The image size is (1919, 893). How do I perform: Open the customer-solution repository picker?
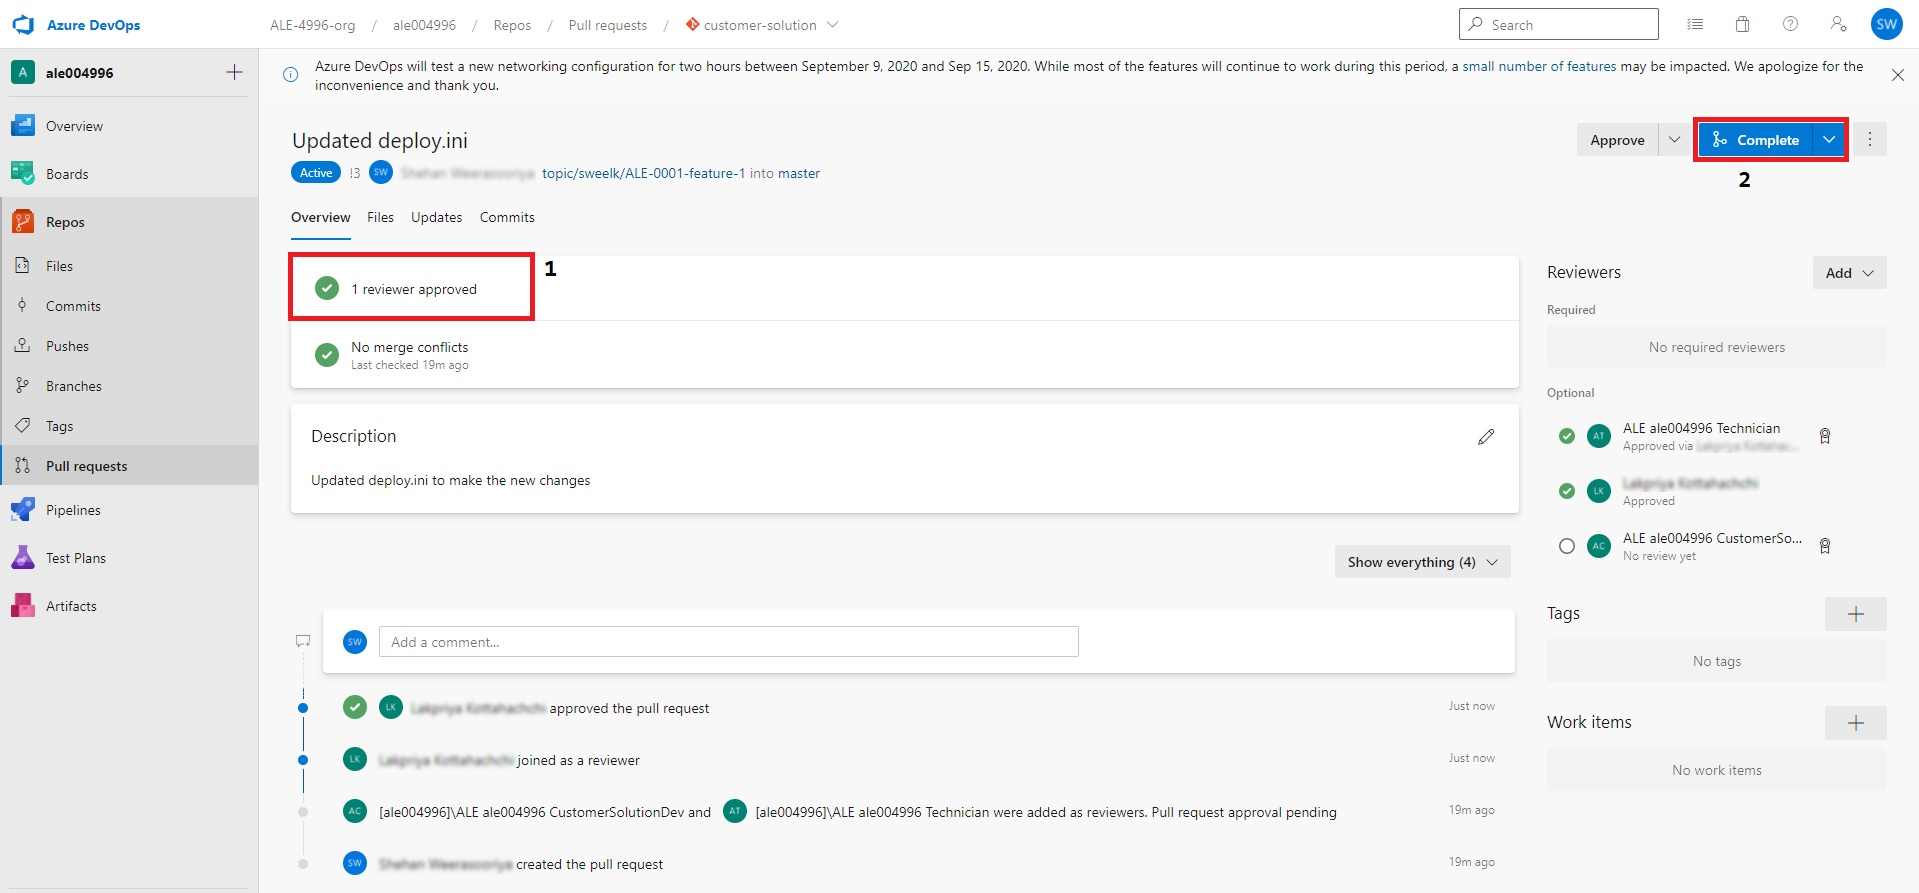(762, 25)
